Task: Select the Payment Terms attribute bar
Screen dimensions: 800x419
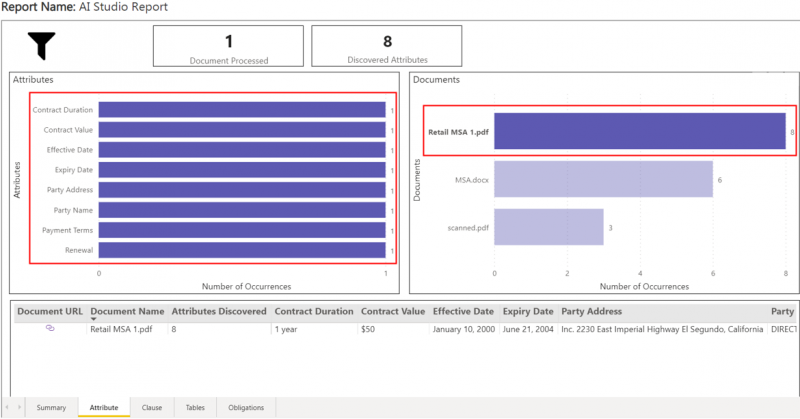Action: point(241,229)
